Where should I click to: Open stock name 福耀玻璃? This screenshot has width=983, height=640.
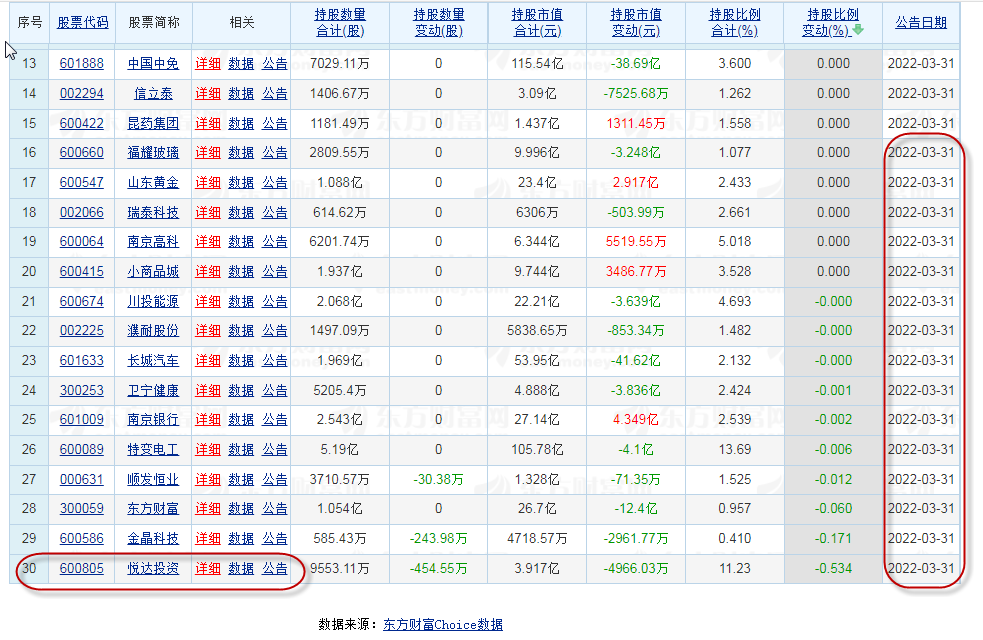click(x=153, y=153)
